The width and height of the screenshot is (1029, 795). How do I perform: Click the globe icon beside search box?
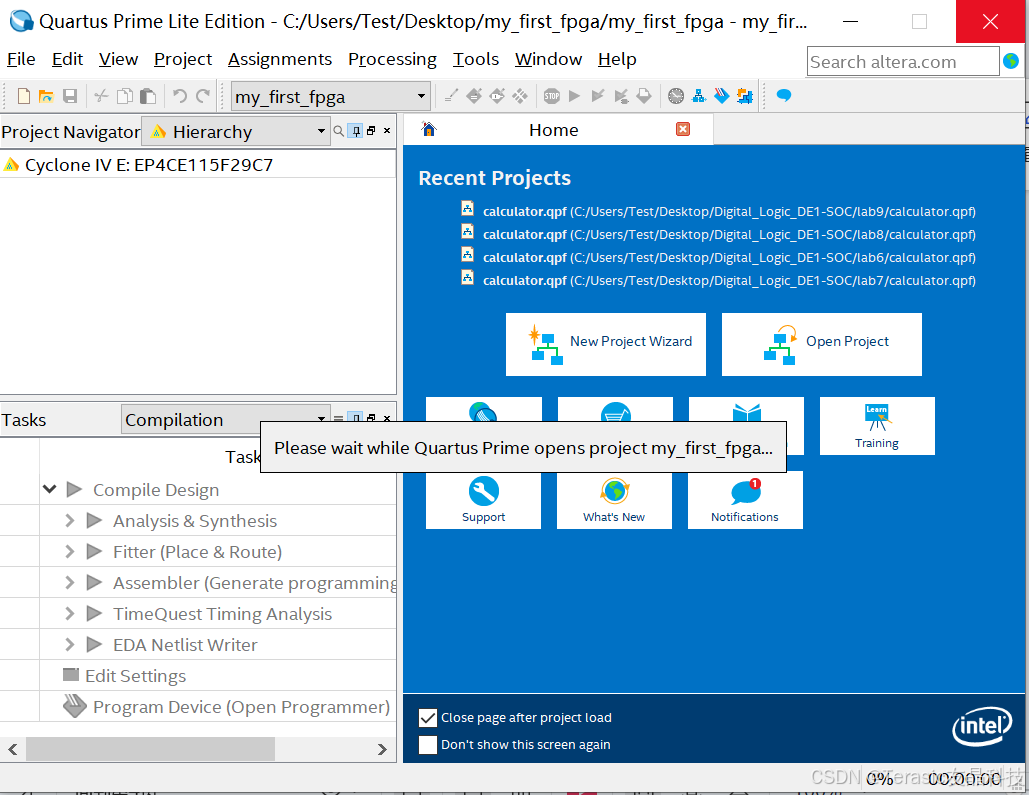1011,61
